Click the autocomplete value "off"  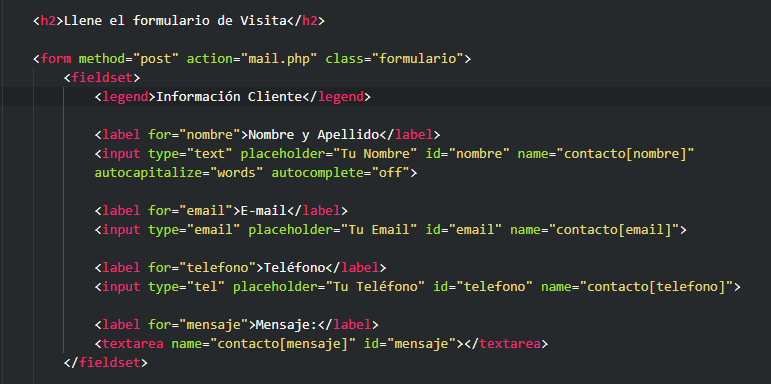tap(390, 173)
